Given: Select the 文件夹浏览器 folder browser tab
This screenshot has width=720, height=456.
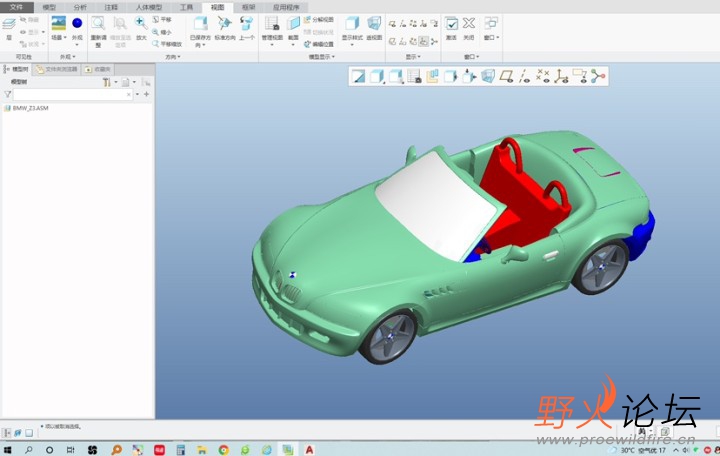Looking at the screenshot, I should pos(57,69).
